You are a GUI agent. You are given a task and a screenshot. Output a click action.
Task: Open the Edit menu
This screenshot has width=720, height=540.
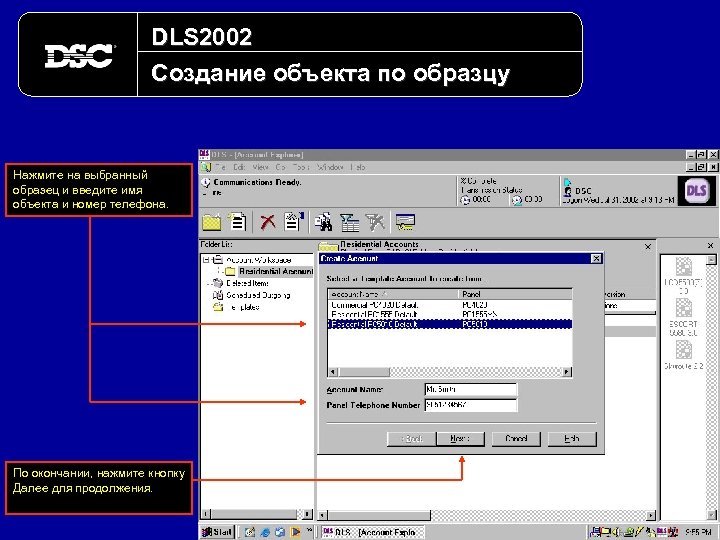pos(239,168)
